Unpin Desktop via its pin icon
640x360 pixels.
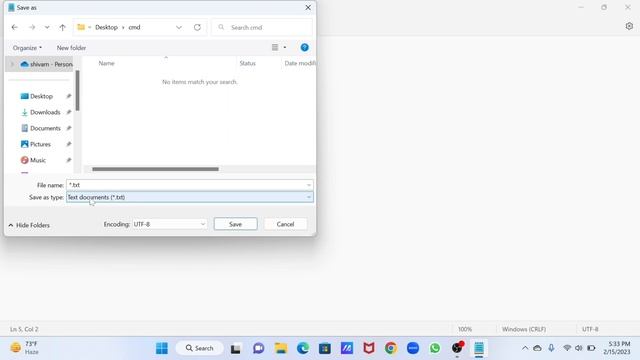coord(69,96)
